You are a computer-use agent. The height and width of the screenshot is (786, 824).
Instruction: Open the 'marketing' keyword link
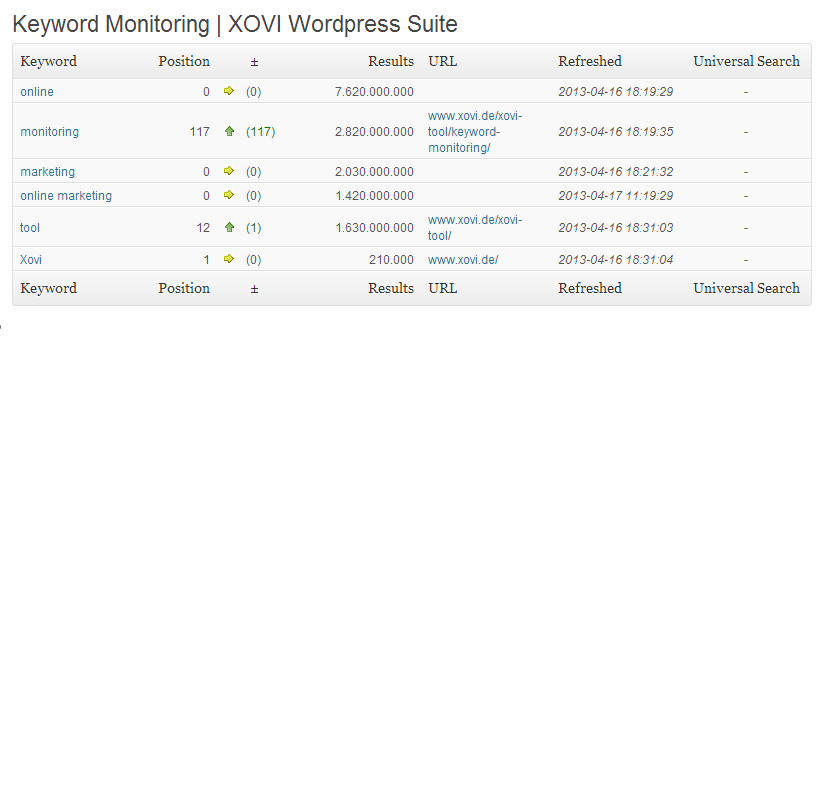47,172
